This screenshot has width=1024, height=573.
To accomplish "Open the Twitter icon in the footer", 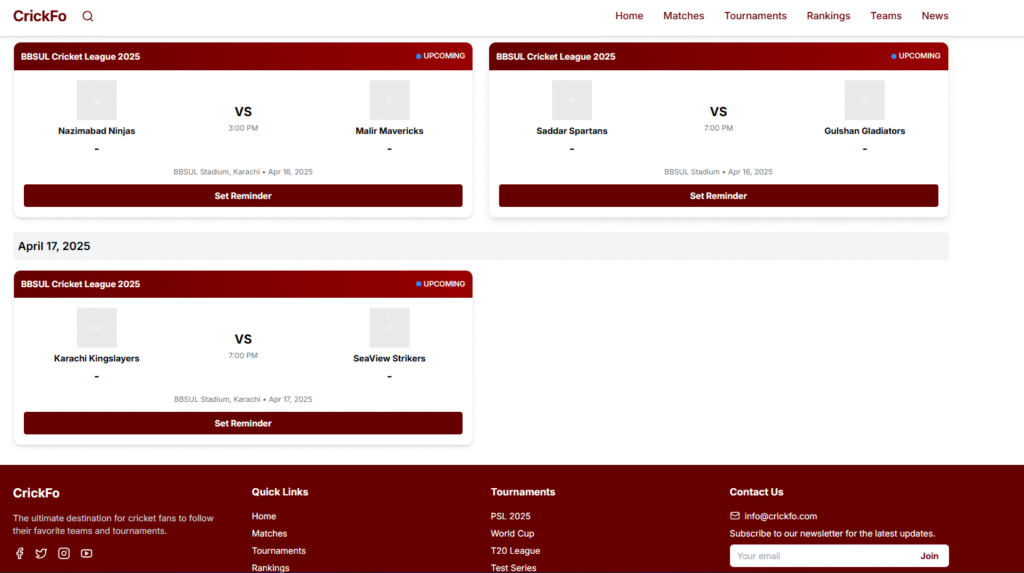I will (x=41, y=553).
